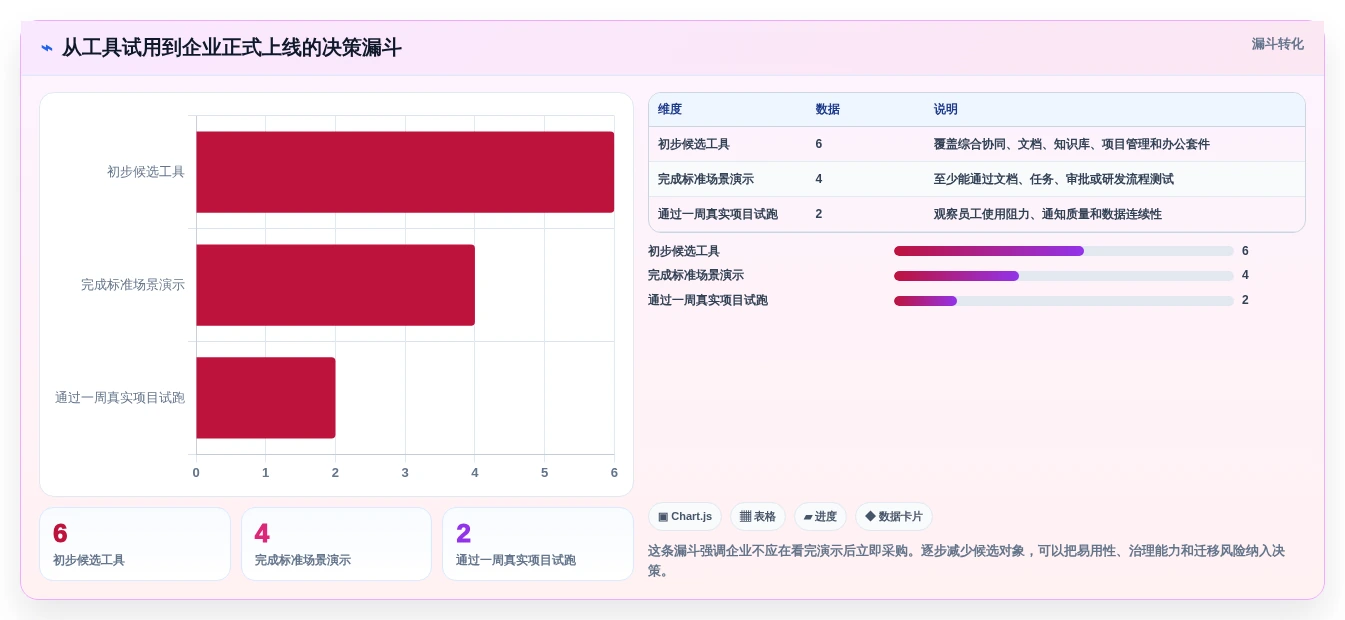Image resolution: width=1345 pixels, height=620 pixels.
Task: Click the chart y-axis label 通过一周真实项目试跑
Action: (120, 398)
